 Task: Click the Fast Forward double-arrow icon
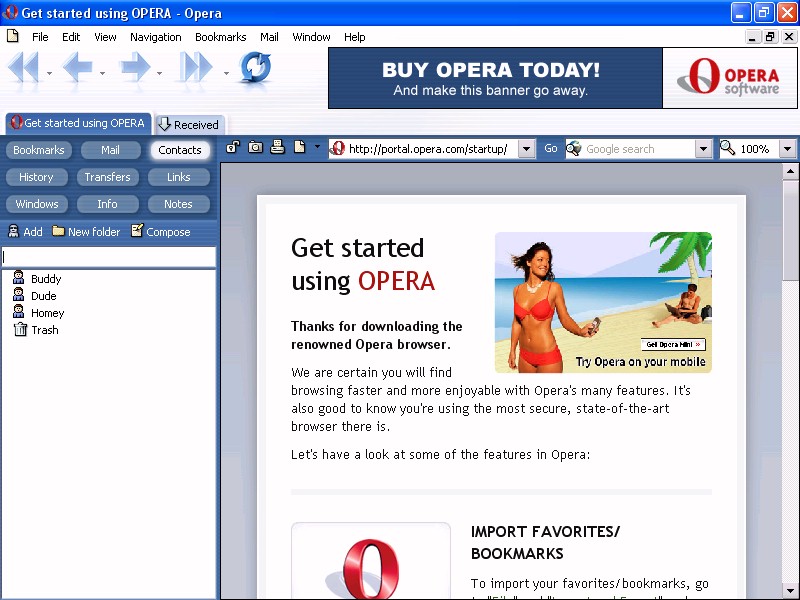(x=196, y=69)
